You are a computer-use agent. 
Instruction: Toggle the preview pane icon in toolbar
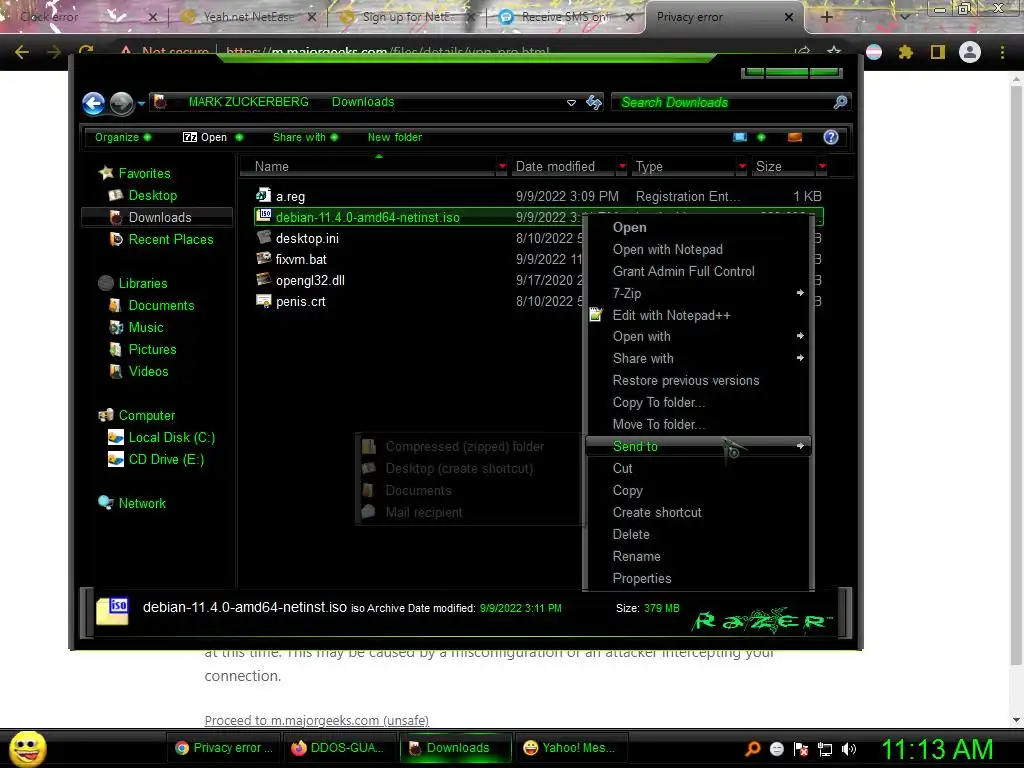tap(795, 137)
